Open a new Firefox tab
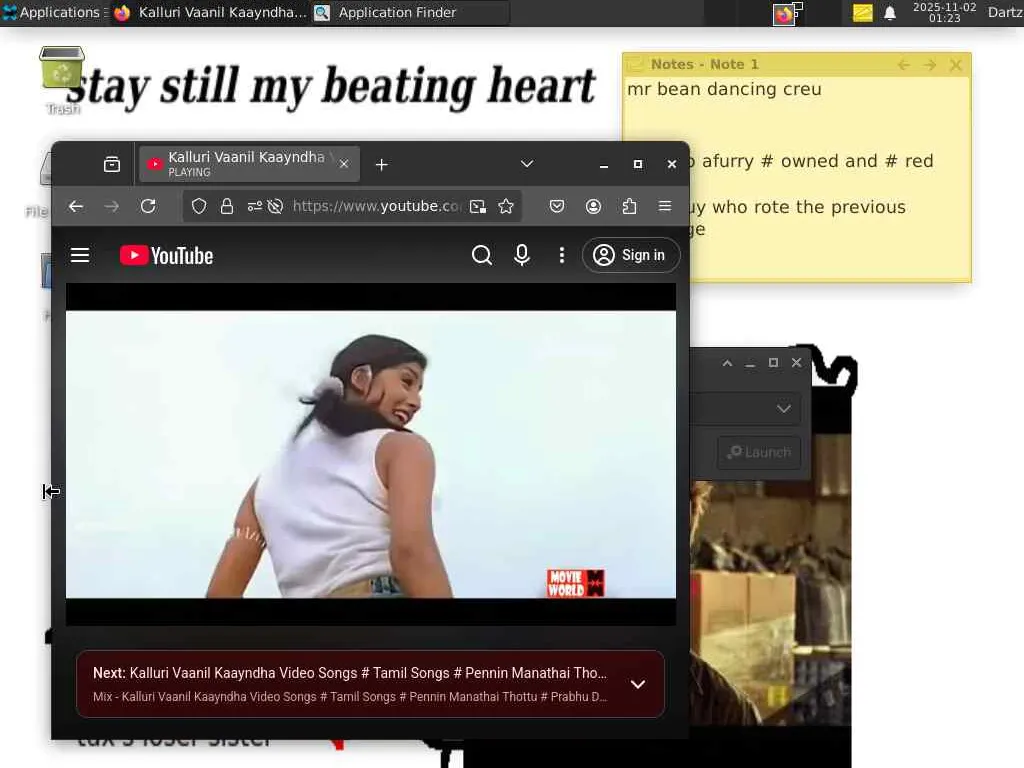This screenshot has height=768, width=1024. (382, 165)
